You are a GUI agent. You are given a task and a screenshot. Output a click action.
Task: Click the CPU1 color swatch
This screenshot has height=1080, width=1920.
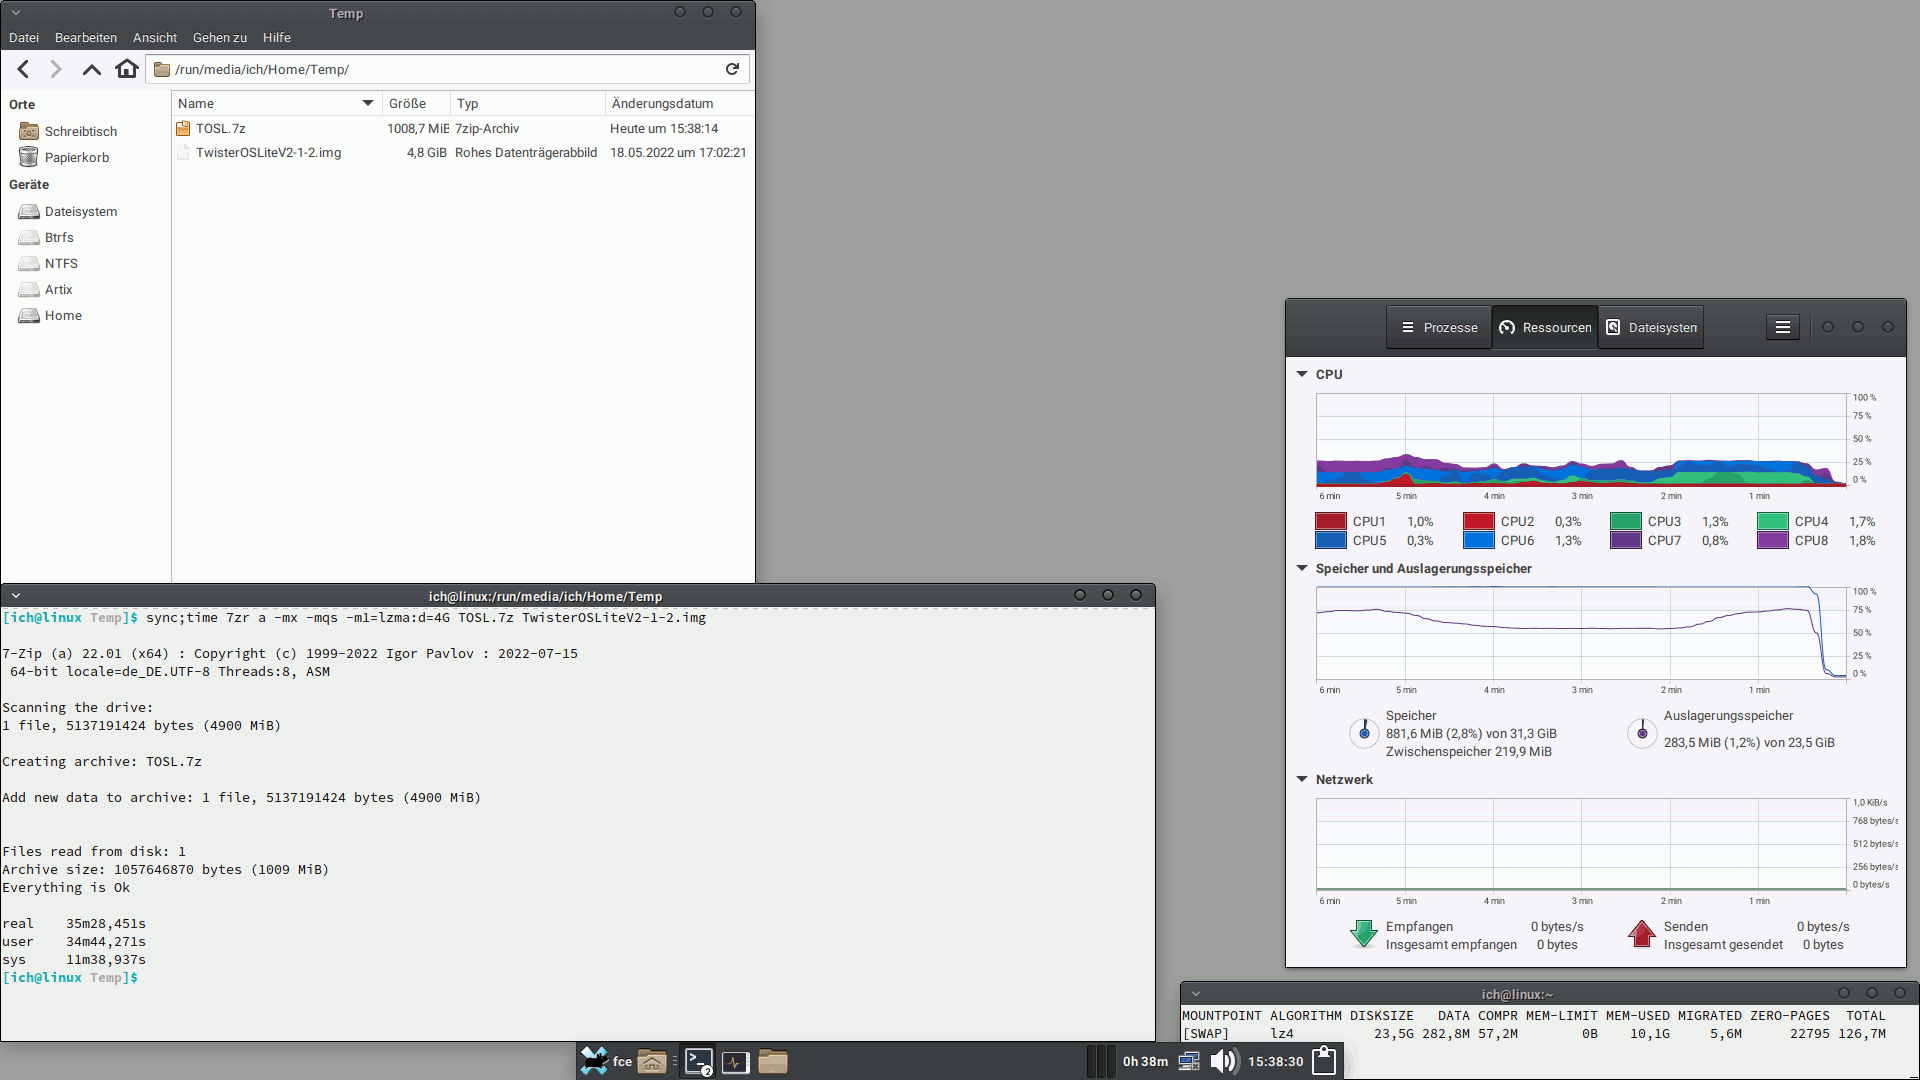1330,522
